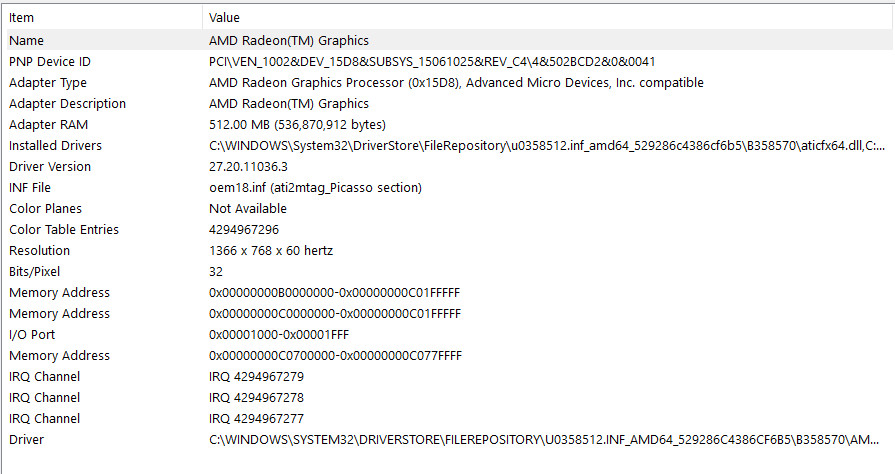
Task: Click the Value column header
Action: [x=548, y=18]
